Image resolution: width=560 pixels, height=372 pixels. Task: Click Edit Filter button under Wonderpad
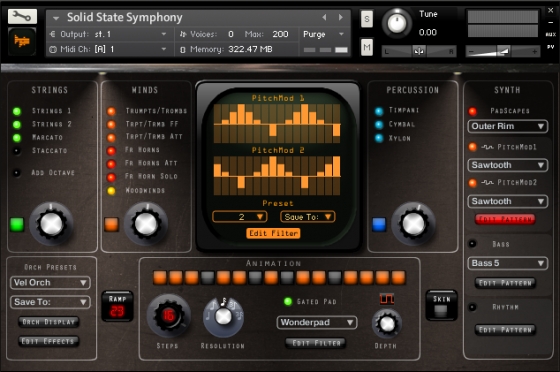tap(316, 343)
